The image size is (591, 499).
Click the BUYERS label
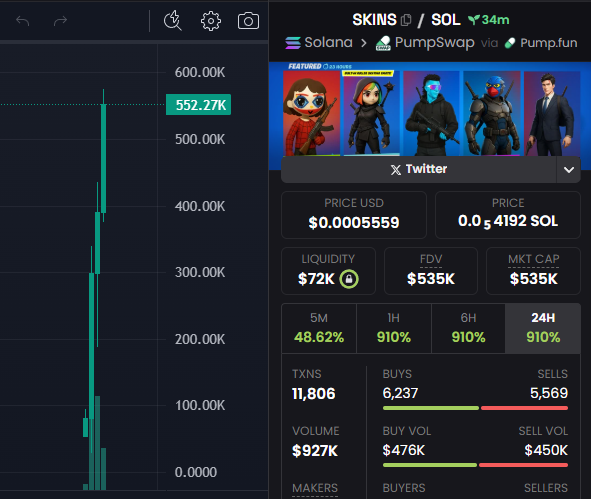point(404,488)
